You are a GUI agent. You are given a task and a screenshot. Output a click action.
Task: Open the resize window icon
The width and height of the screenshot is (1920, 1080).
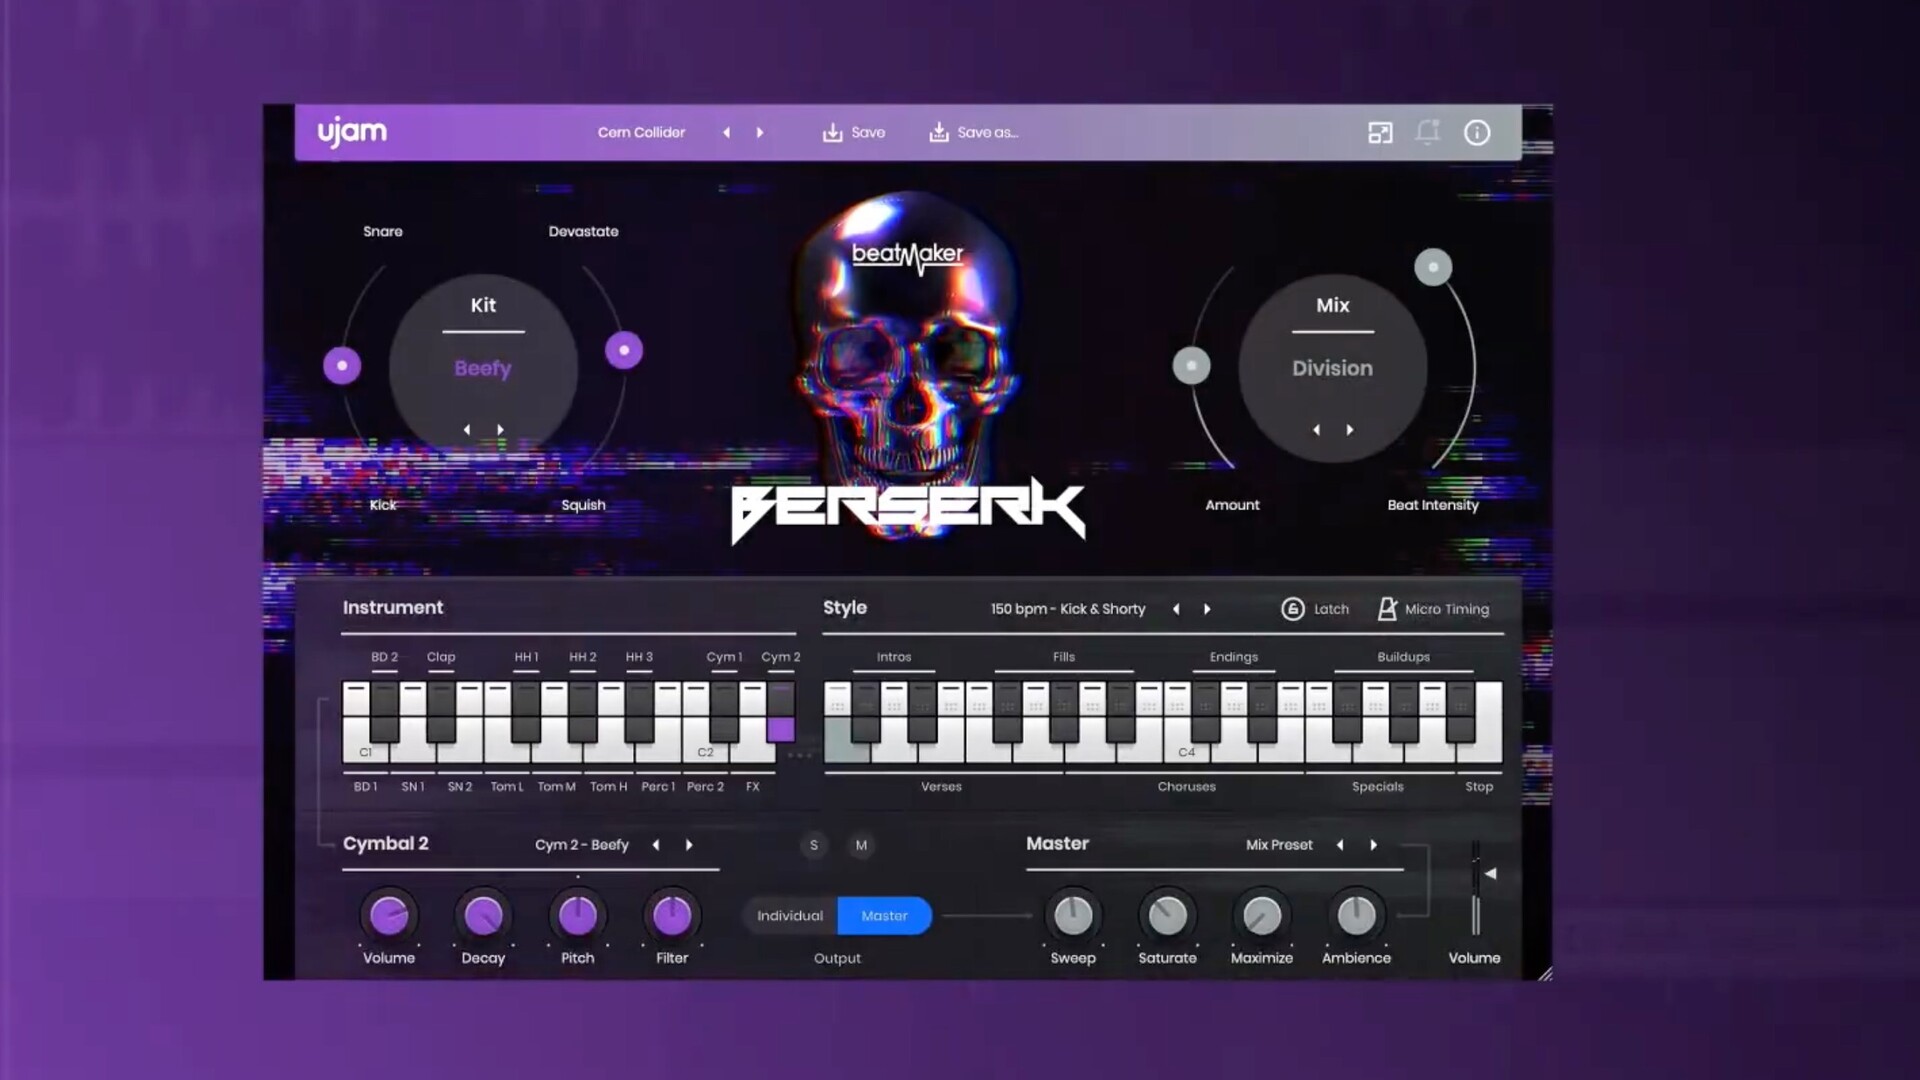[1380, 132]
